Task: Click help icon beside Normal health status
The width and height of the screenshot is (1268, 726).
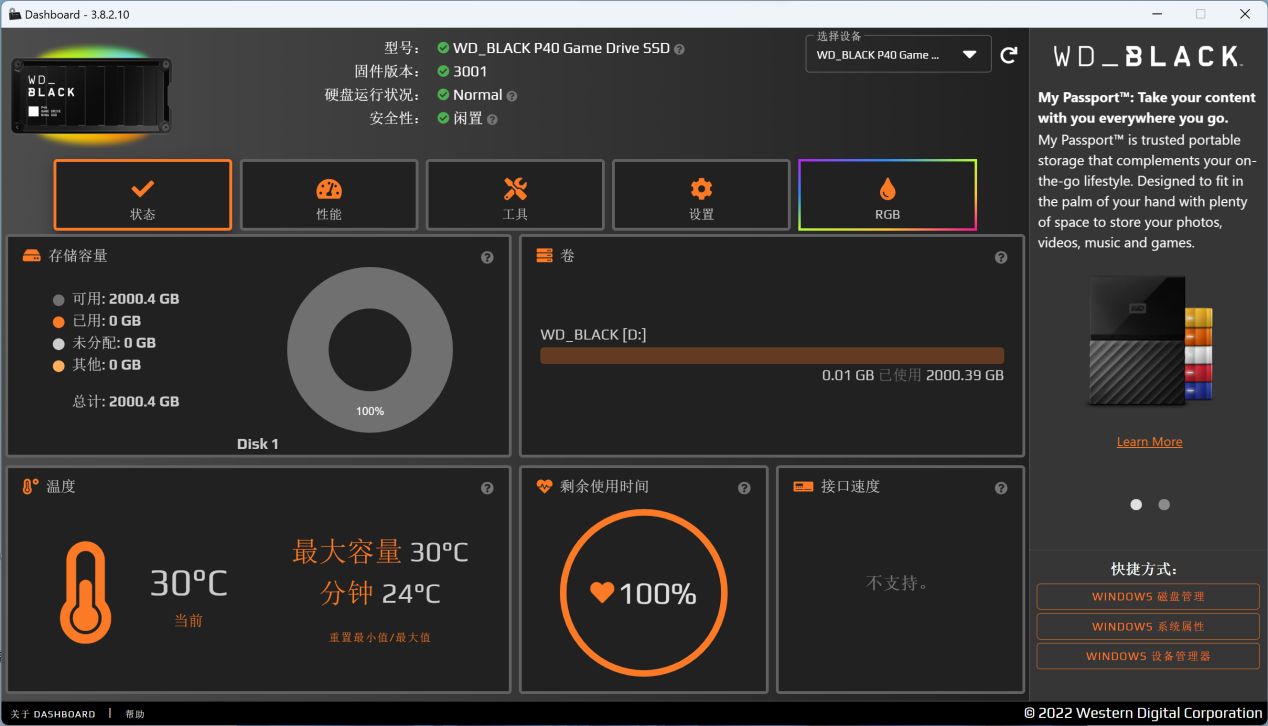Action: pyautogui.click(x=512, y=96)
